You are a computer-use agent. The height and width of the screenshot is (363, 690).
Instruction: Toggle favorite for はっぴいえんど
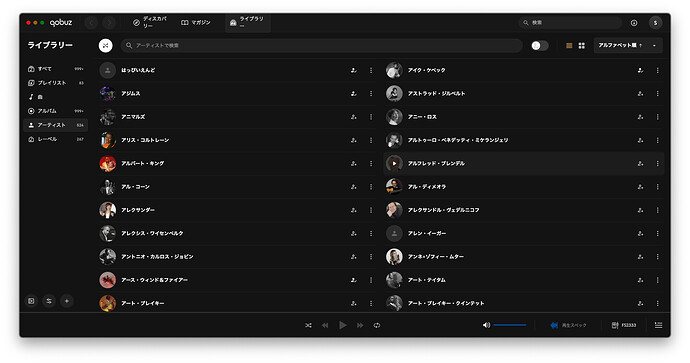click(353, 70)
